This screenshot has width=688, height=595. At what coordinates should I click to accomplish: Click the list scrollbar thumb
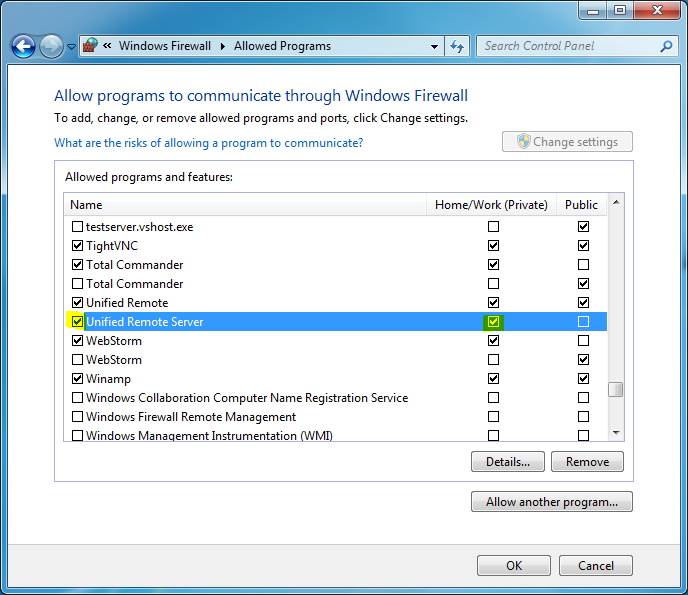tap(616, 389)
